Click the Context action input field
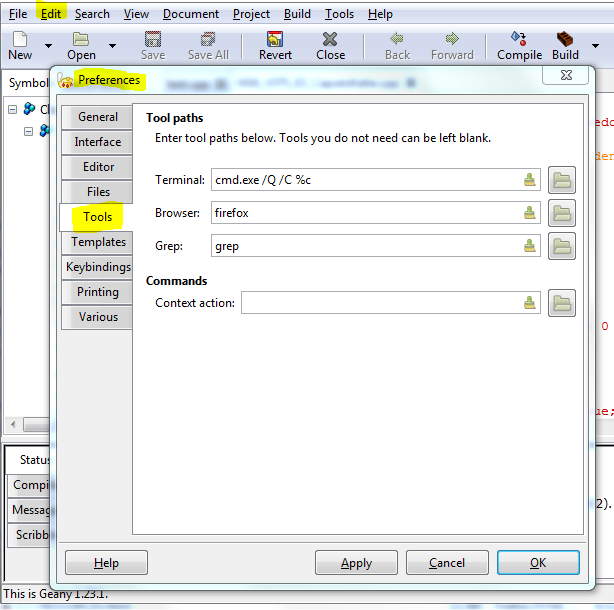 (380, 303)
